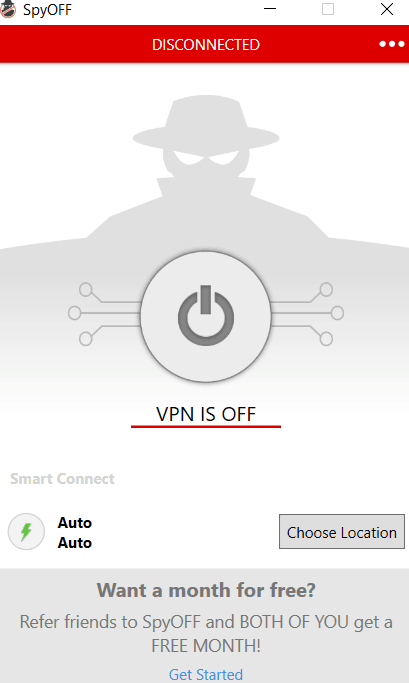Click the referral FREE MONTH description text
Viewport: 409px width, 683px height.
206,634
